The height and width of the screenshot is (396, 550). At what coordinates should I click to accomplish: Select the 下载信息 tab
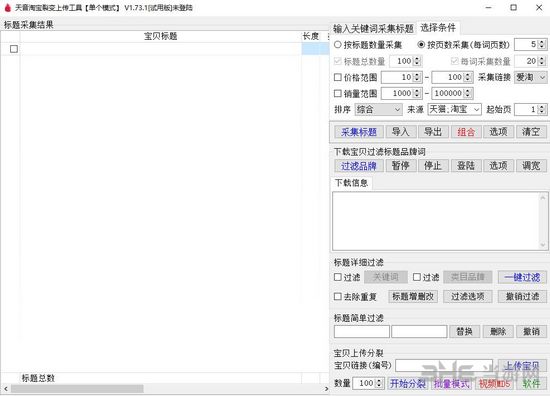click(x=351, y=183)
